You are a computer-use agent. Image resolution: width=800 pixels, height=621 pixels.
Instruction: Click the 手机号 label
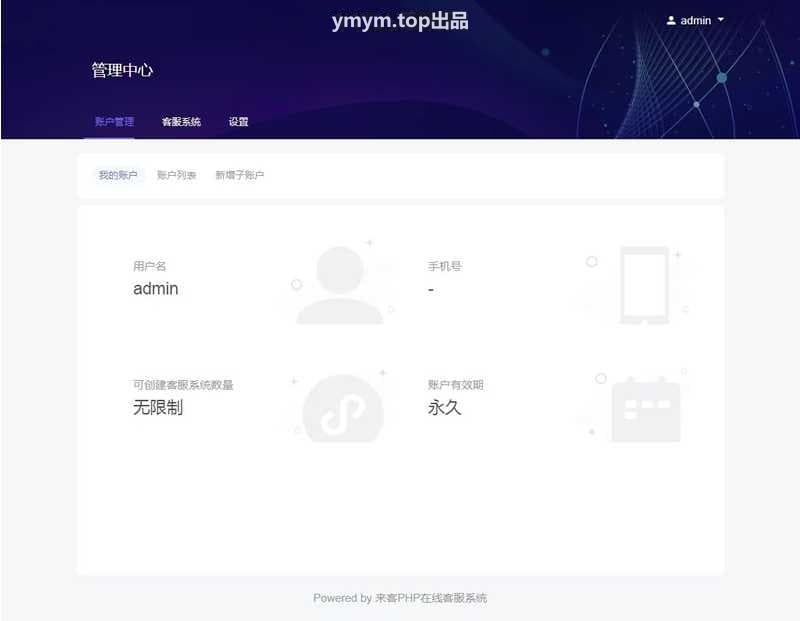click(x=444, y=266)
